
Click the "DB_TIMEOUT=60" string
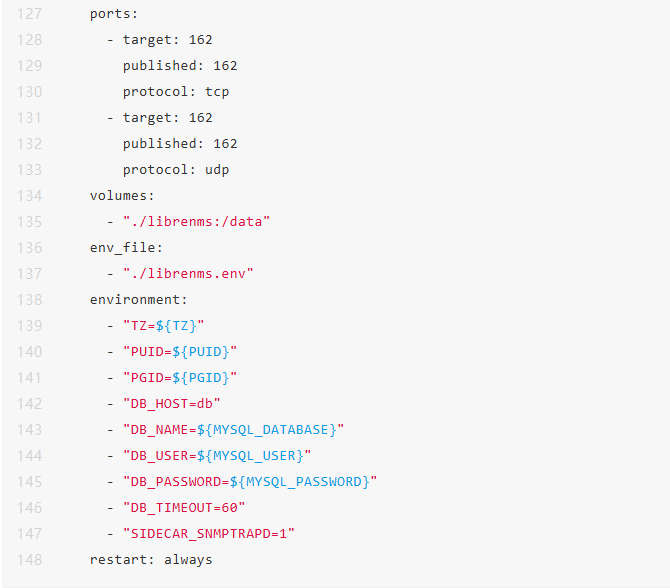(184, 507)
